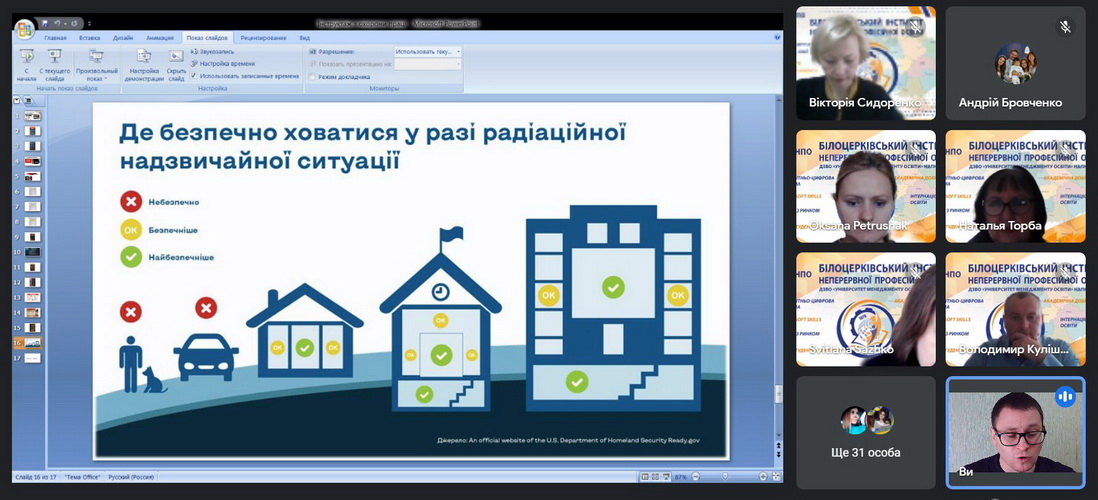Open the Рецензирование ribbon tab
The image size is (1098, 500).
point(263,38)
